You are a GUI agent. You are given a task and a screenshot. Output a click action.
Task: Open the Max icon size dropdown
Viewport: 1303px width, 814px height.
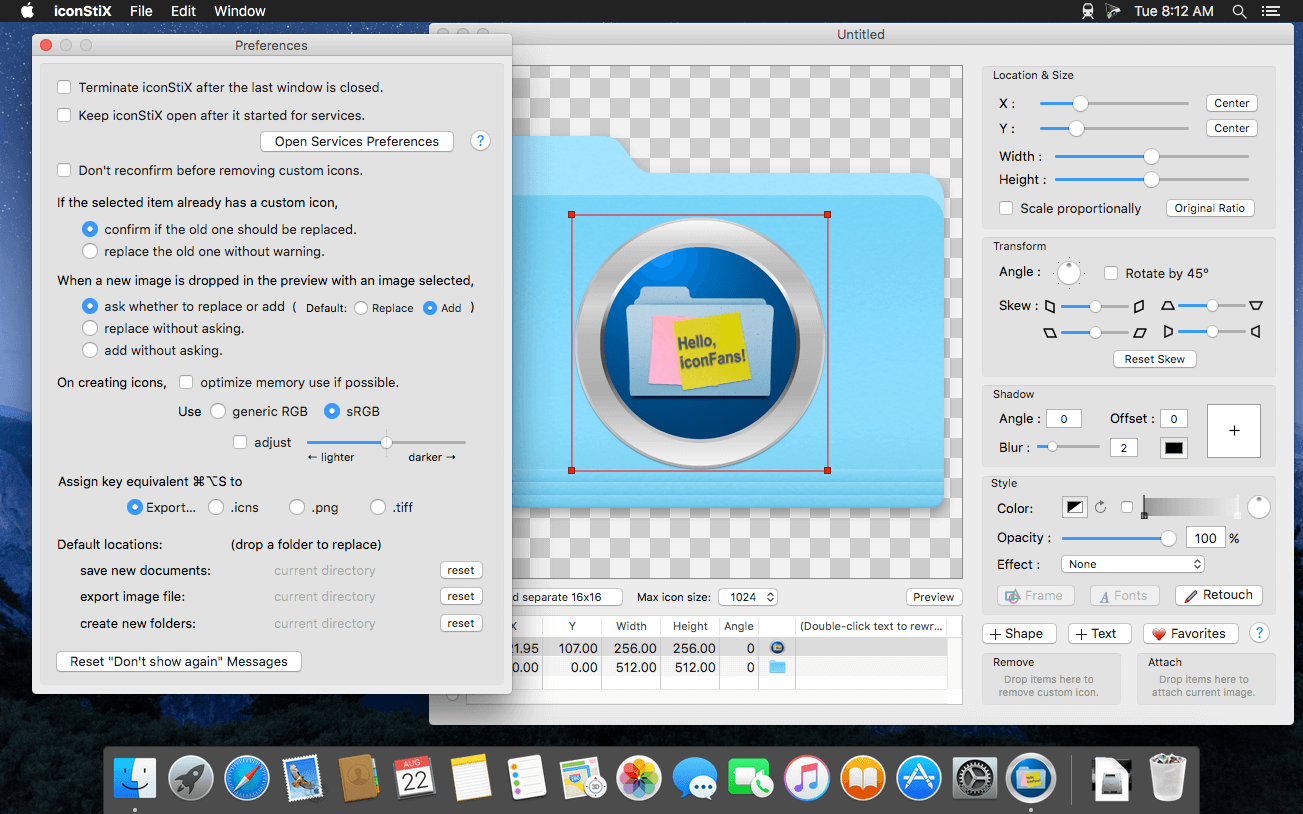coord(748,597)
